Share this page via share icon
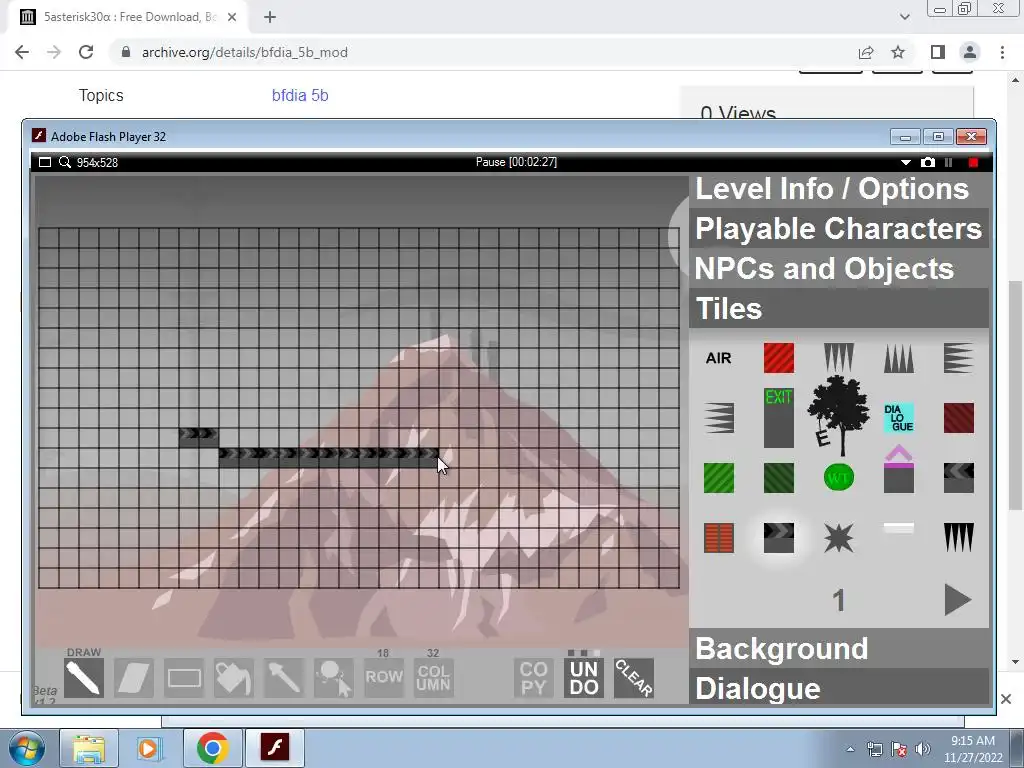This screenshot has height=768, width=1024. point(866,52)
